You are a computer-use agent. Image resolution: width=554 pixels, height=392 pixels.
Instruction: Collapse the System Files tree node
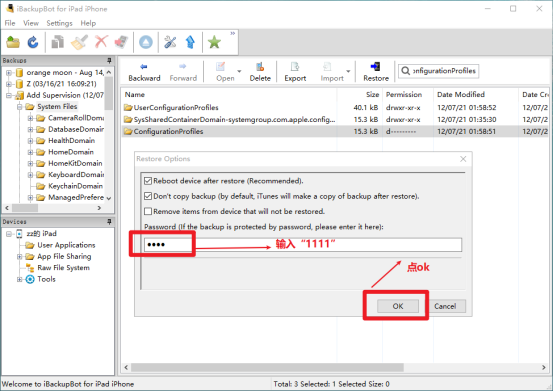[x=20, y=107]
